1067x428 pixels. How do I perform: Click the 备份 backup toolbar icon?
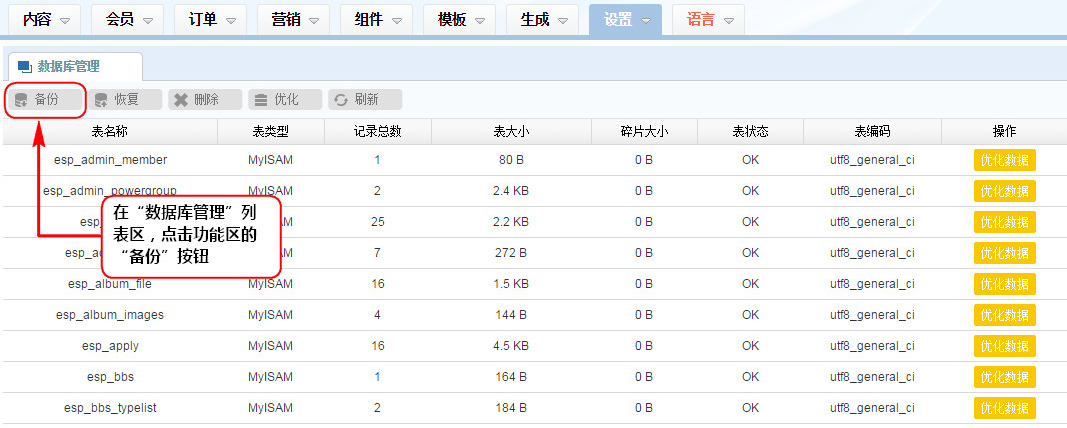pos(22,100)
